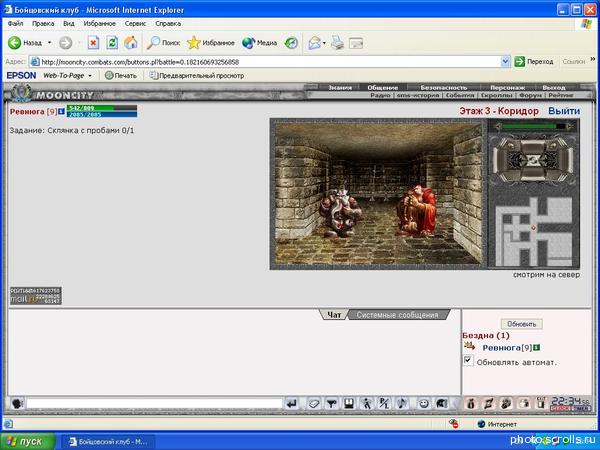The height and width of the screenshot is (450, 600).
Task: Open the Безопасность game menu
Action: pos(443,88)
